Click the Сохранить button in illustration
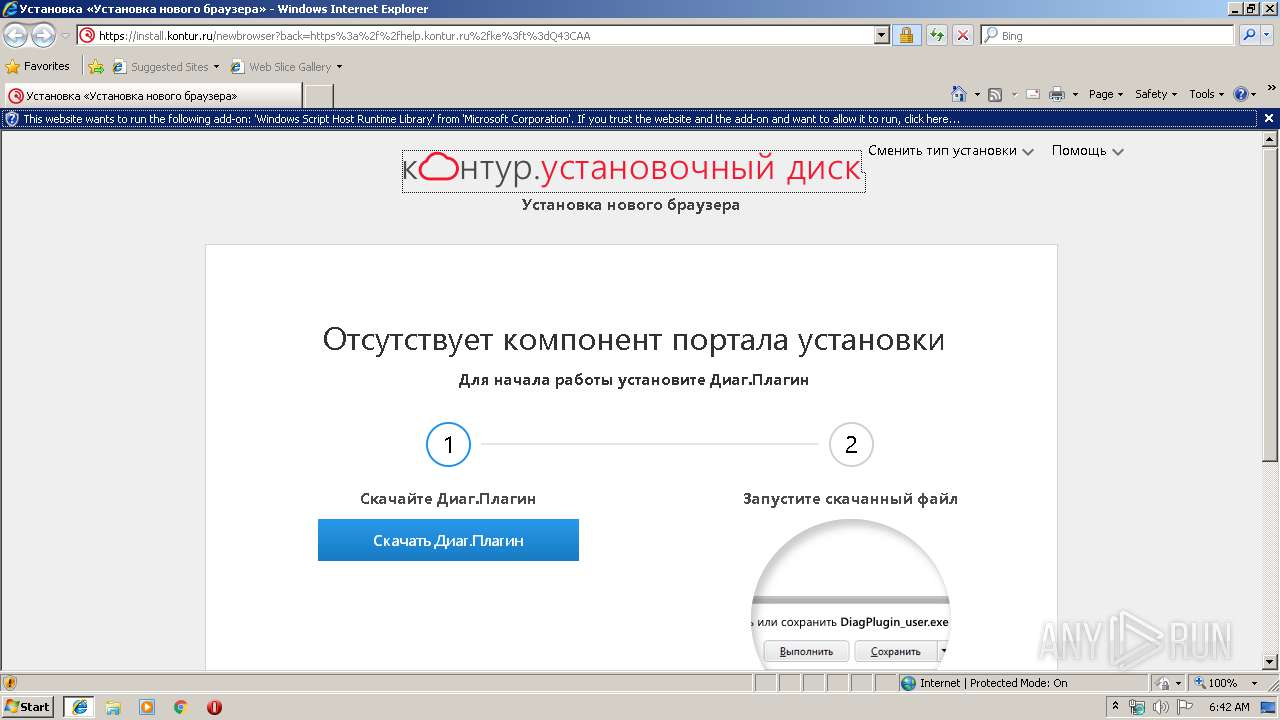 tap(896, 651)
